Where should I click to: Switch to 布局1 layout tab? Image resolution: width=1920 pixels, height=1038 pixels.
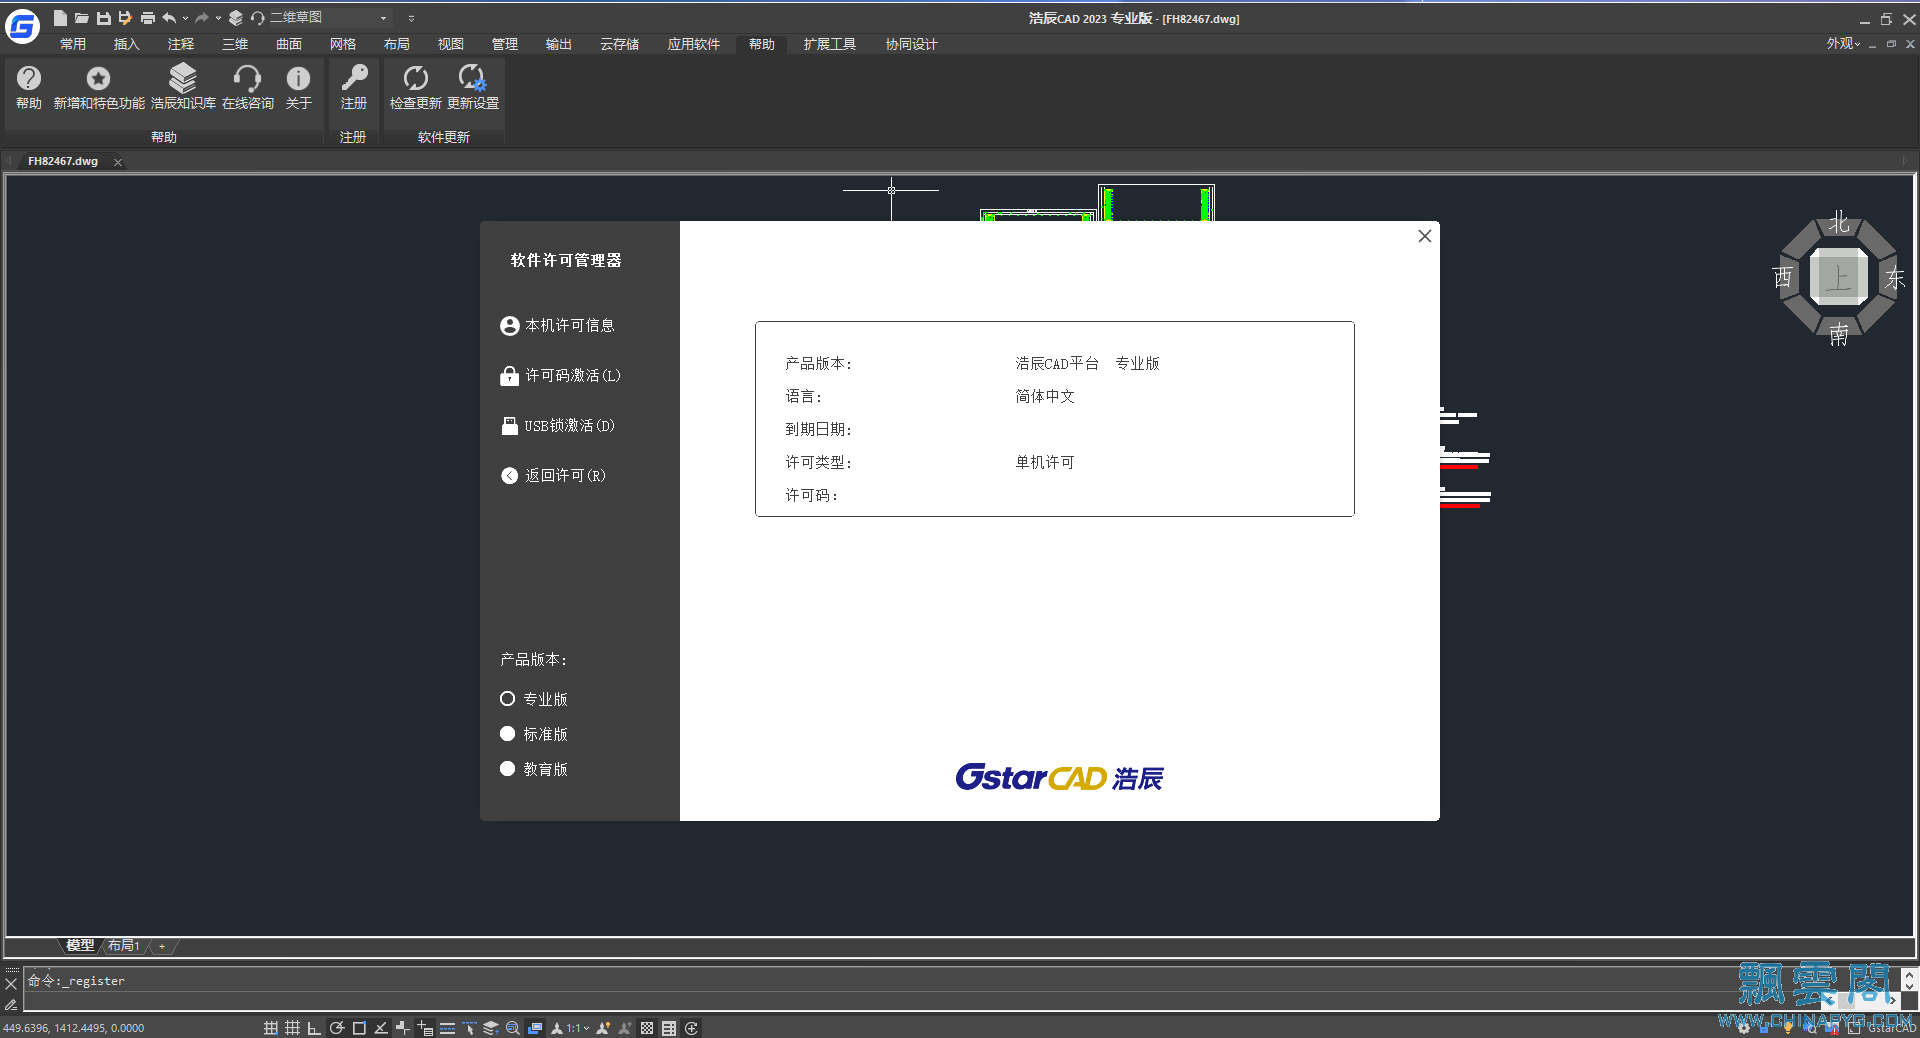[124, 945]
